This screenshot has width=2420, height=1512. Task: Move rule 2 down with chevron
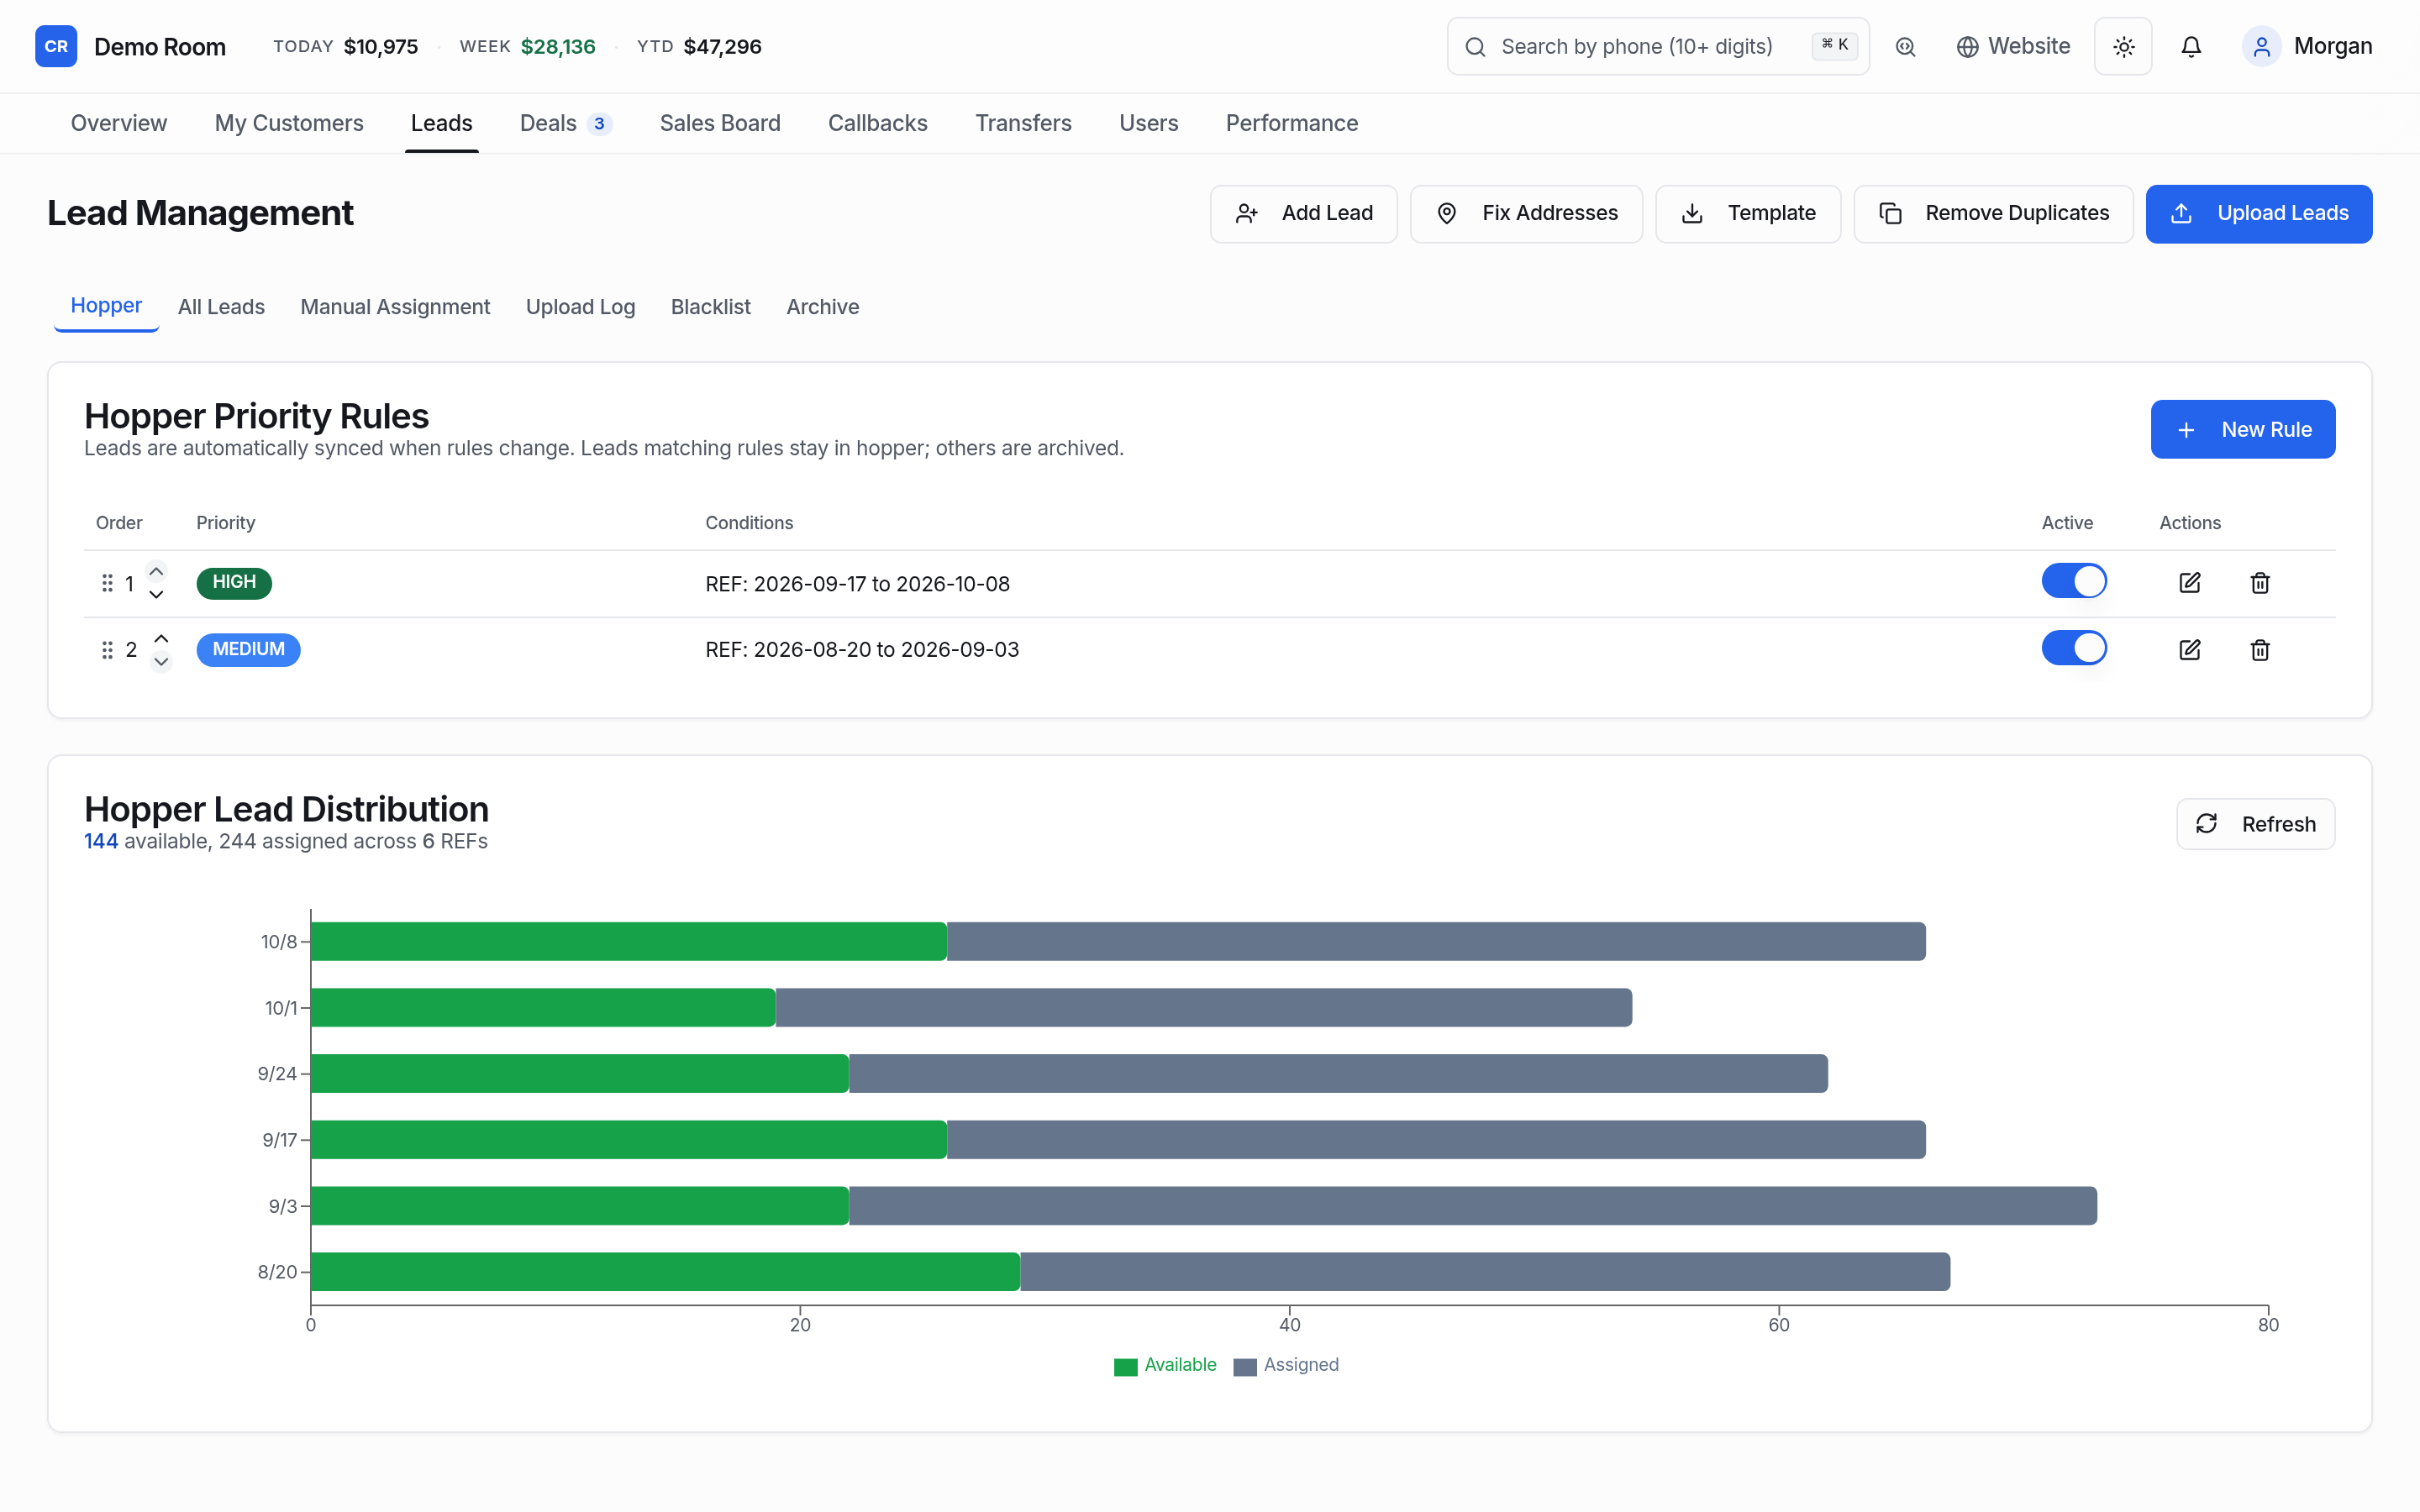tap(161, 661)
